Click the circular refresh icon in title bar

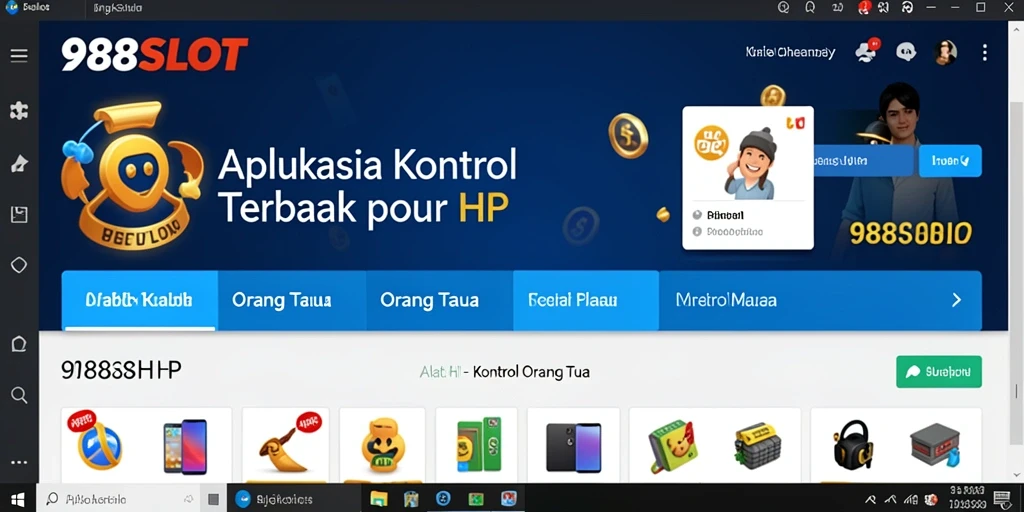[907, 8]
